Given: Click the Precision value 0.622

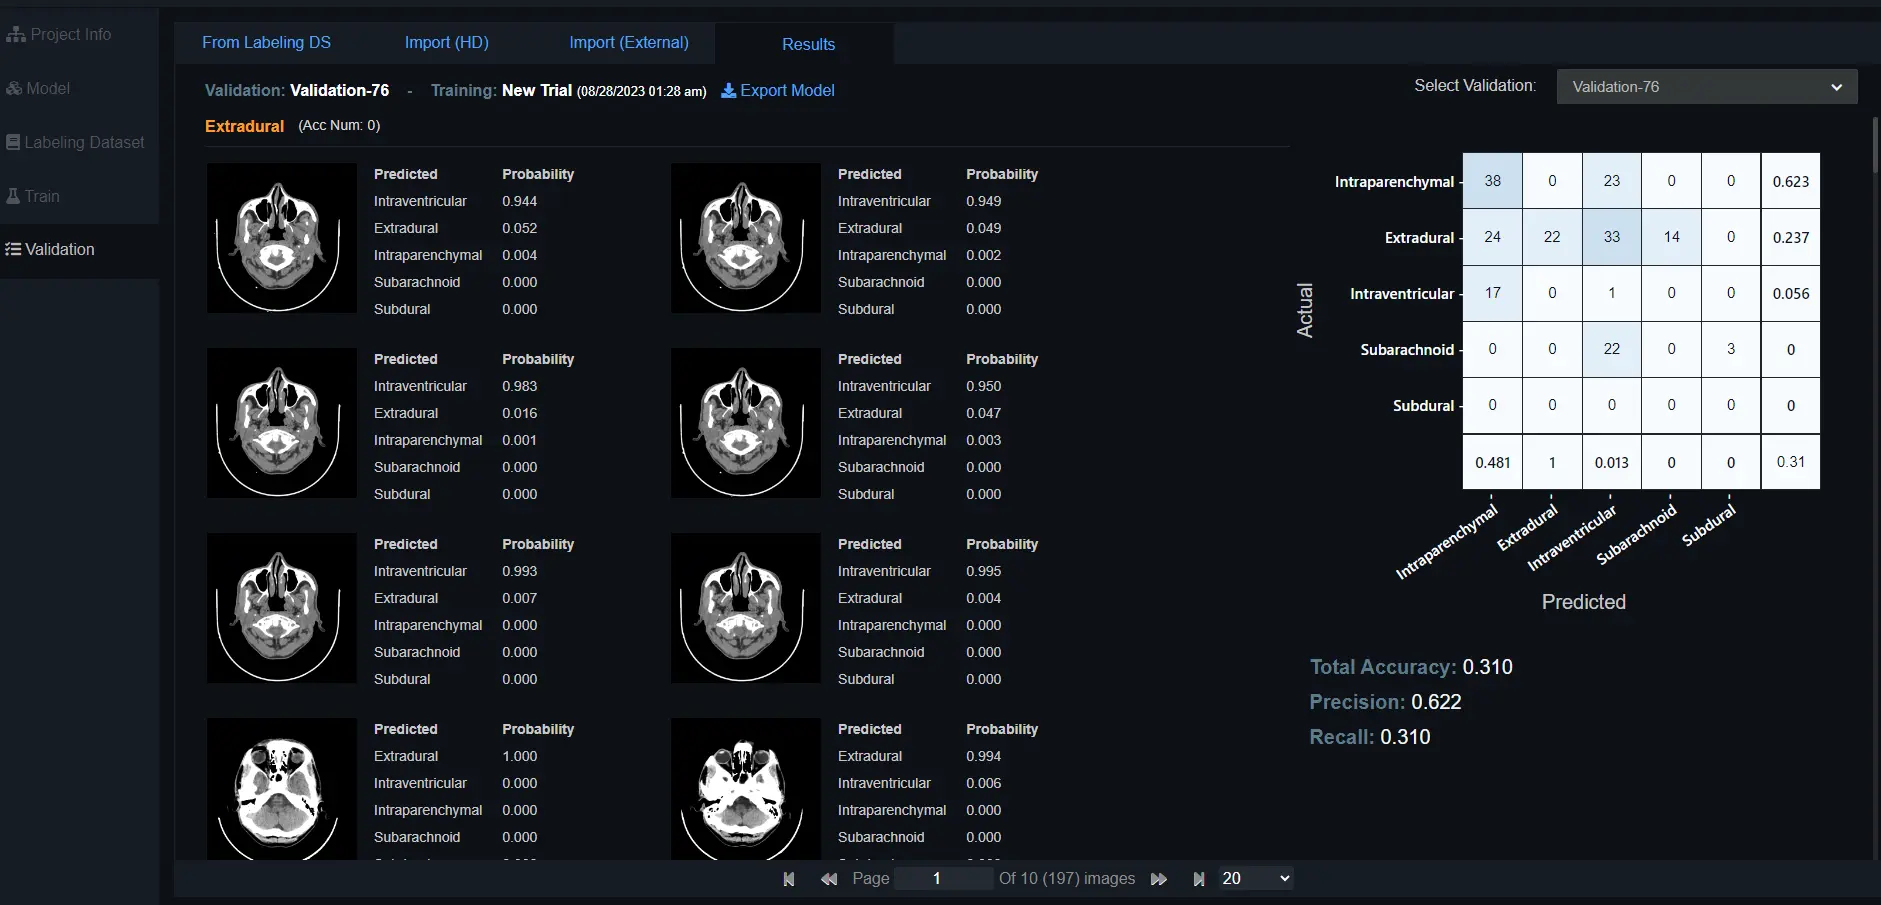Looking at the screenshot, I should click(x=1436, y=702).
